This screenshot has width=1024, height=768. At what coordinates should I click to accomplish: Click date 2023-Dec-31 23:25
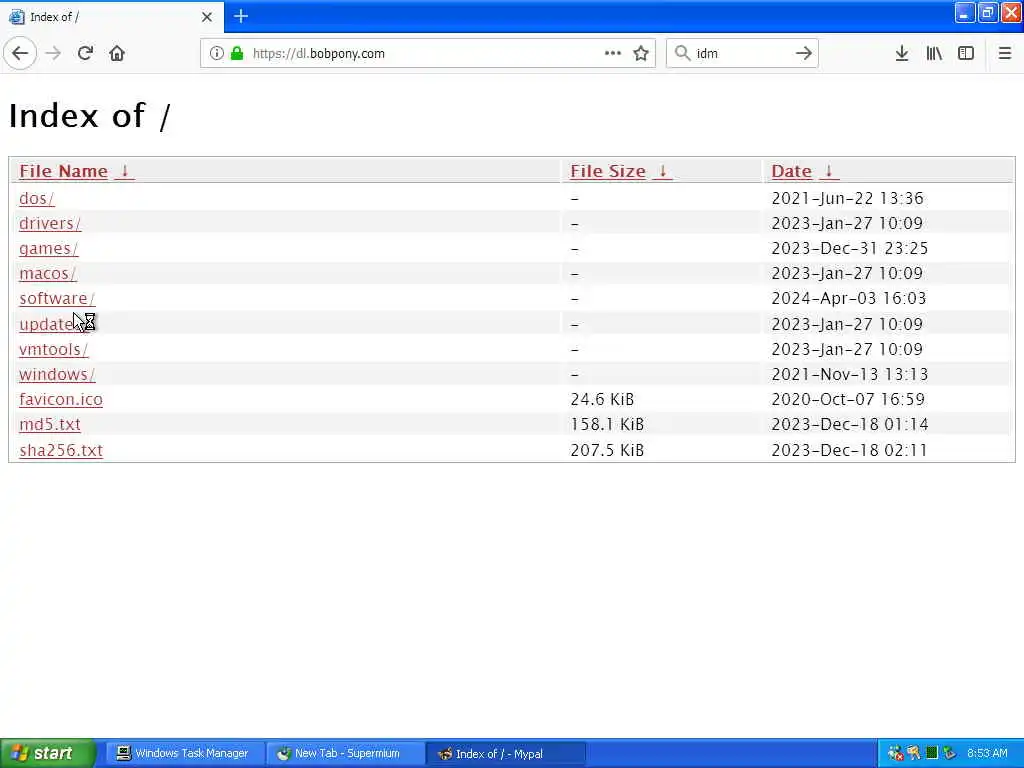pos(850,249)
